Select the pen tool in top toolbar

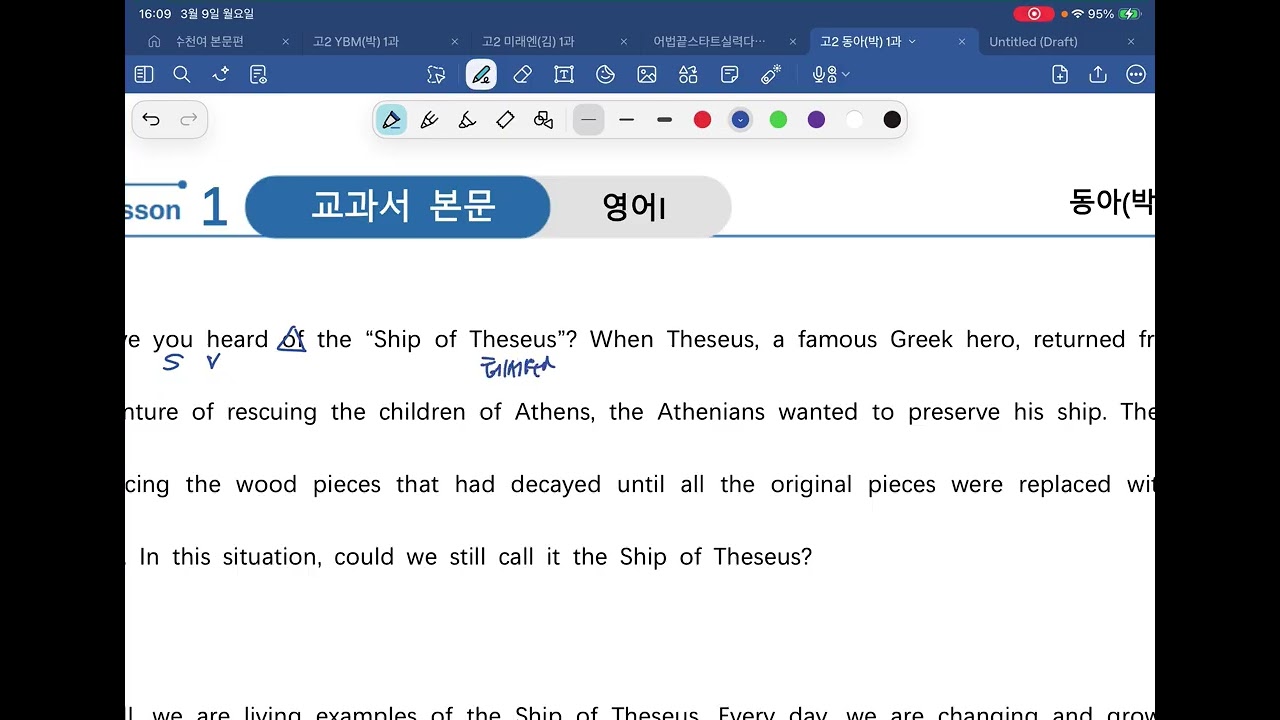tap(481, 74)
